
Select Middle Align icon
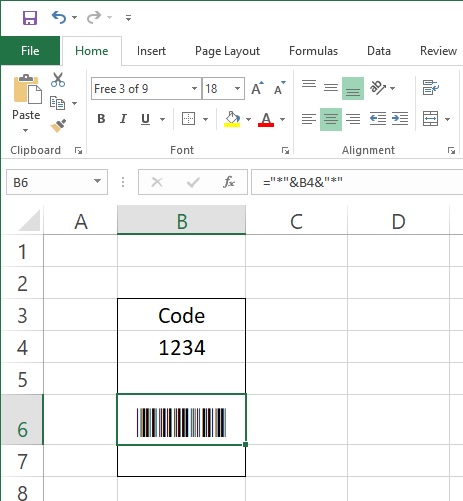point(331,88)
